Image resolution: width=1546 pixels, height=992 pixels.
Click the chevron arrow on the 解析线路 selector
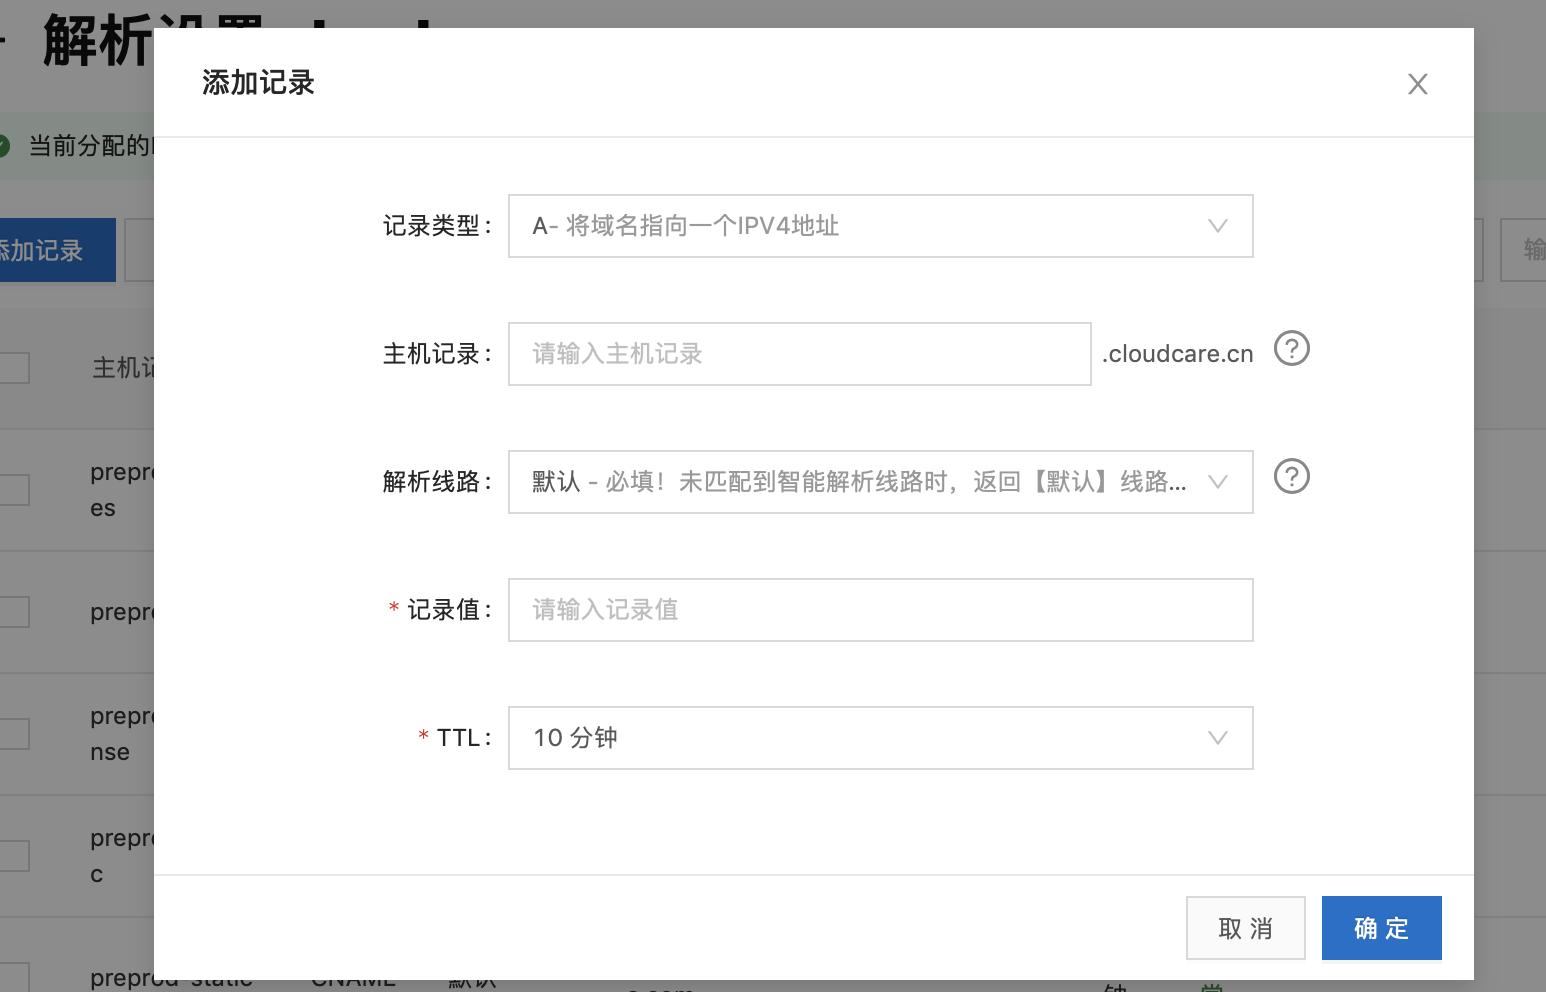coord(1217,482)
